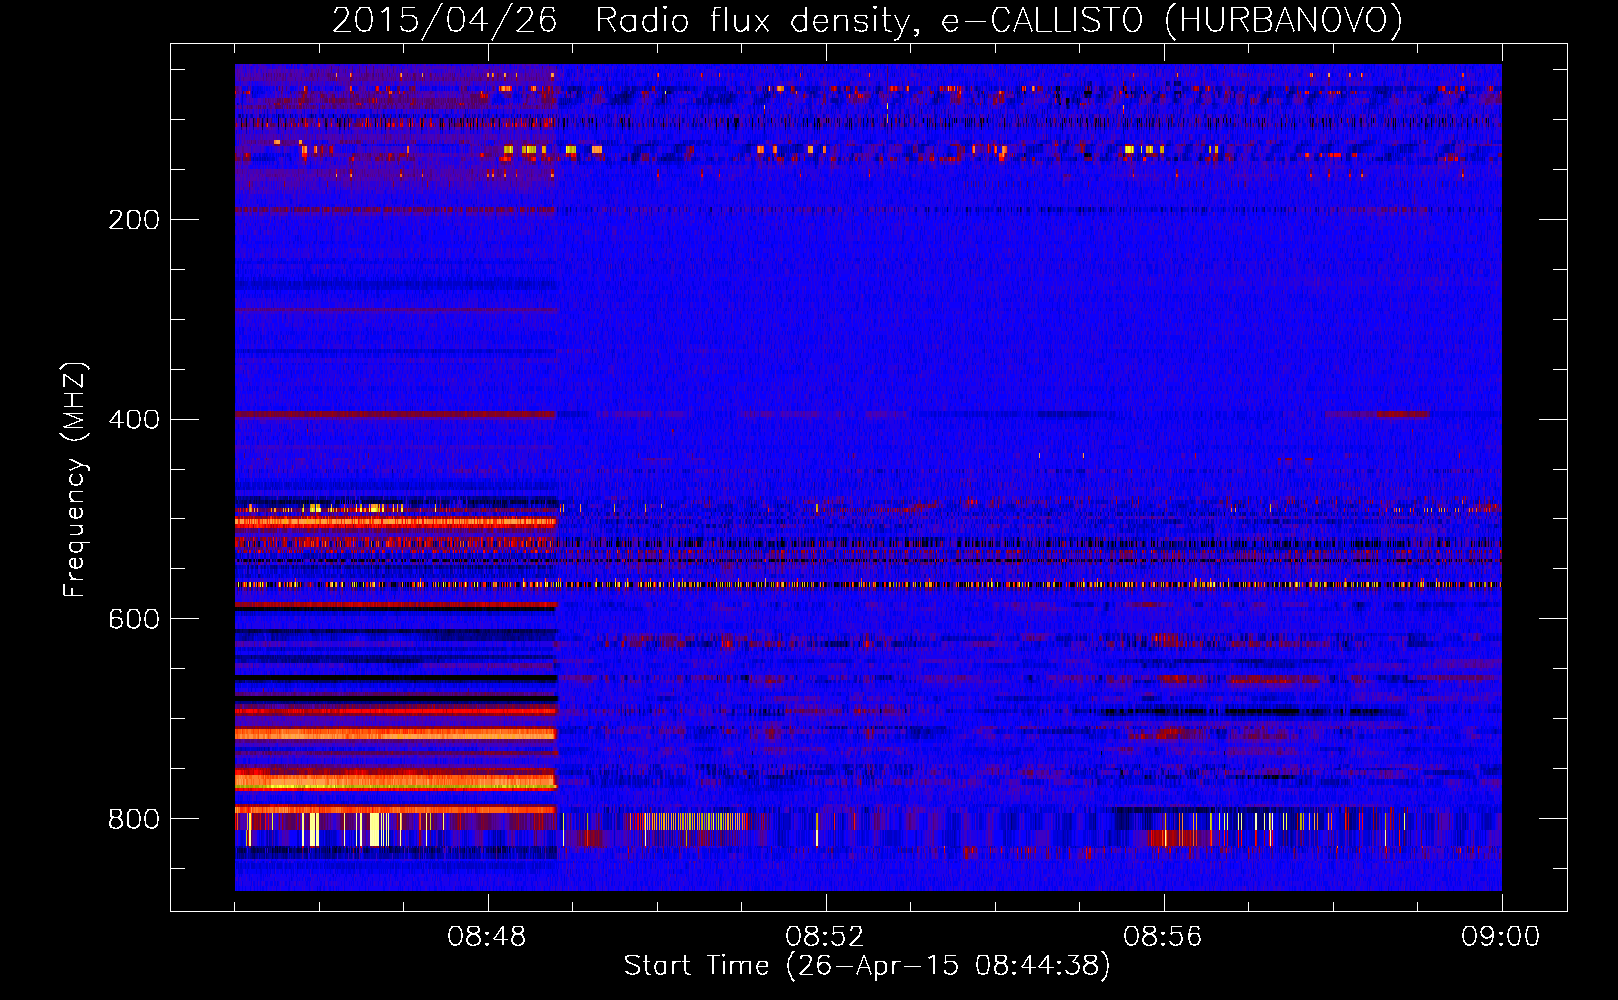Screen dimensions: 1618x1000
Task: Select the 09:00 time tick label
Action: (x=1501, y=937)
